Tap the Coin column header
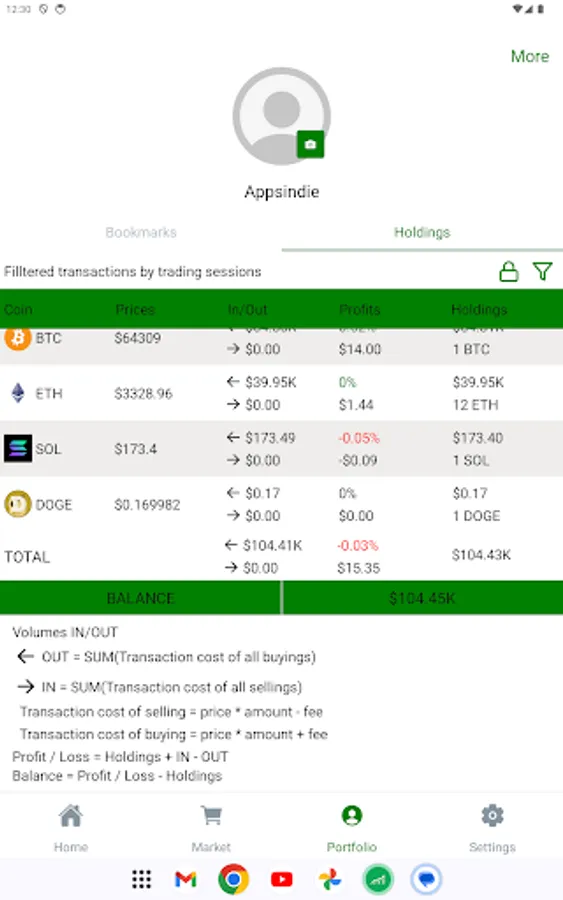Image resolution: width=563 pixels, height=900 pixels. click(x=18, y=309)
